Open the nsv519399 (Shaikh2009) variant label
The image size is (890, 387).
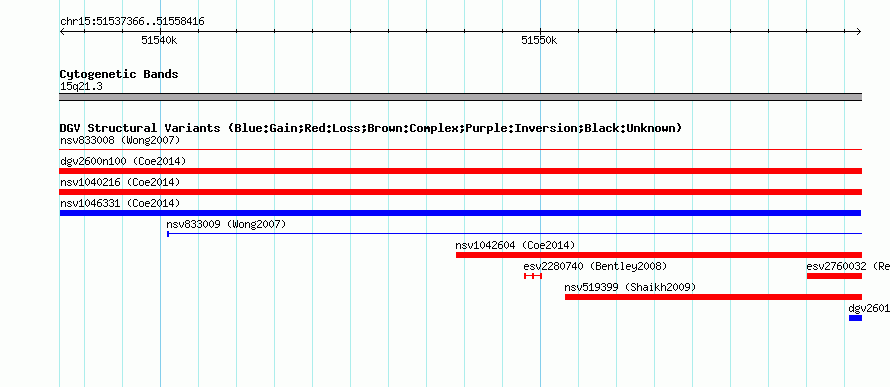pos(630,287)
